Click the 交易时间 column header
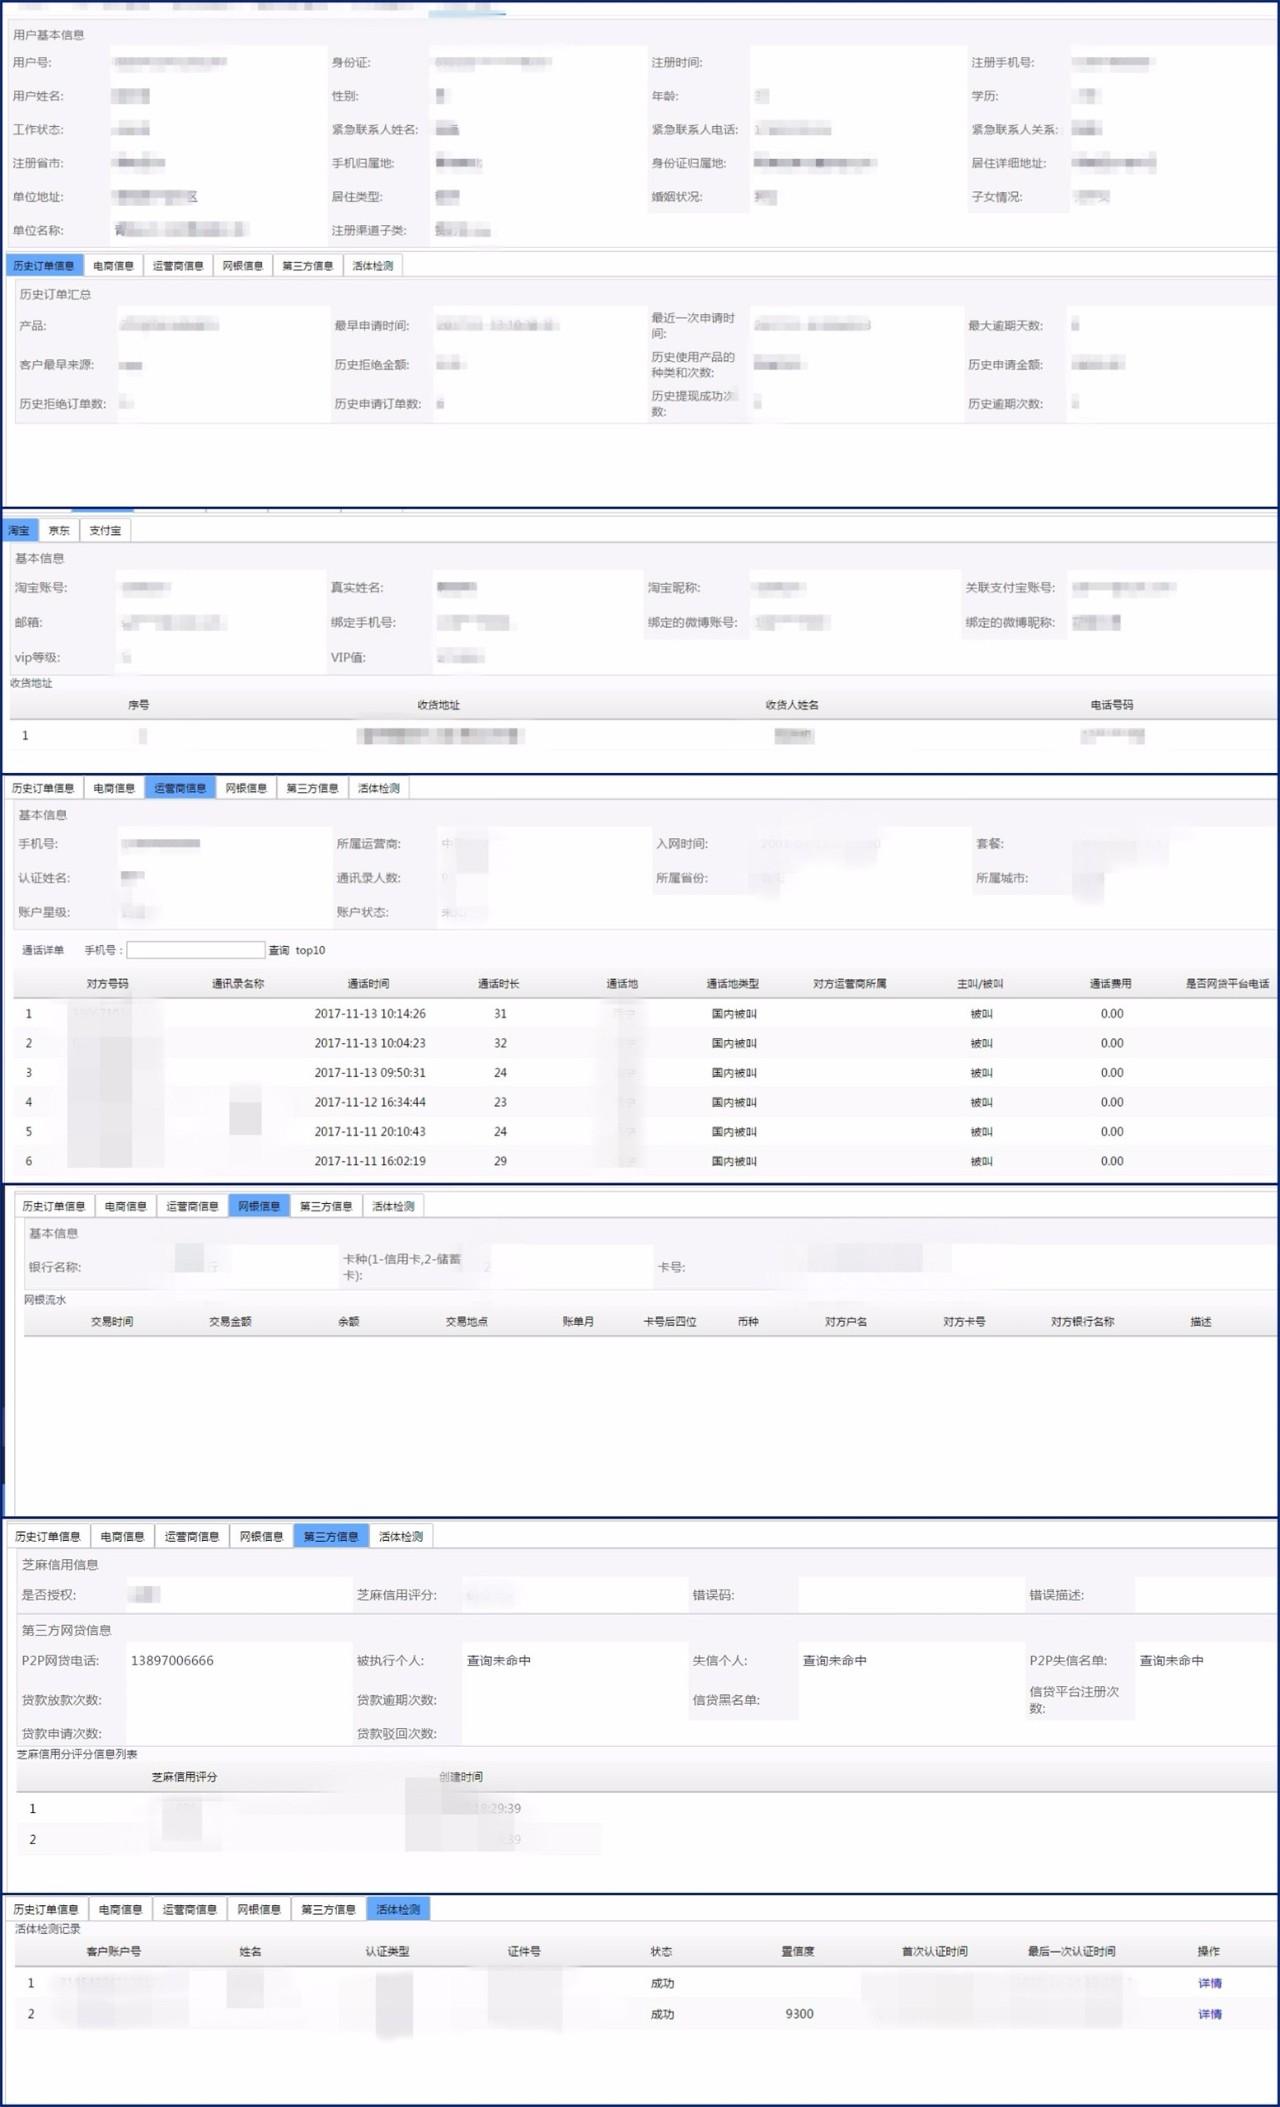Screen dimensions: 1280x2107 112,1322
